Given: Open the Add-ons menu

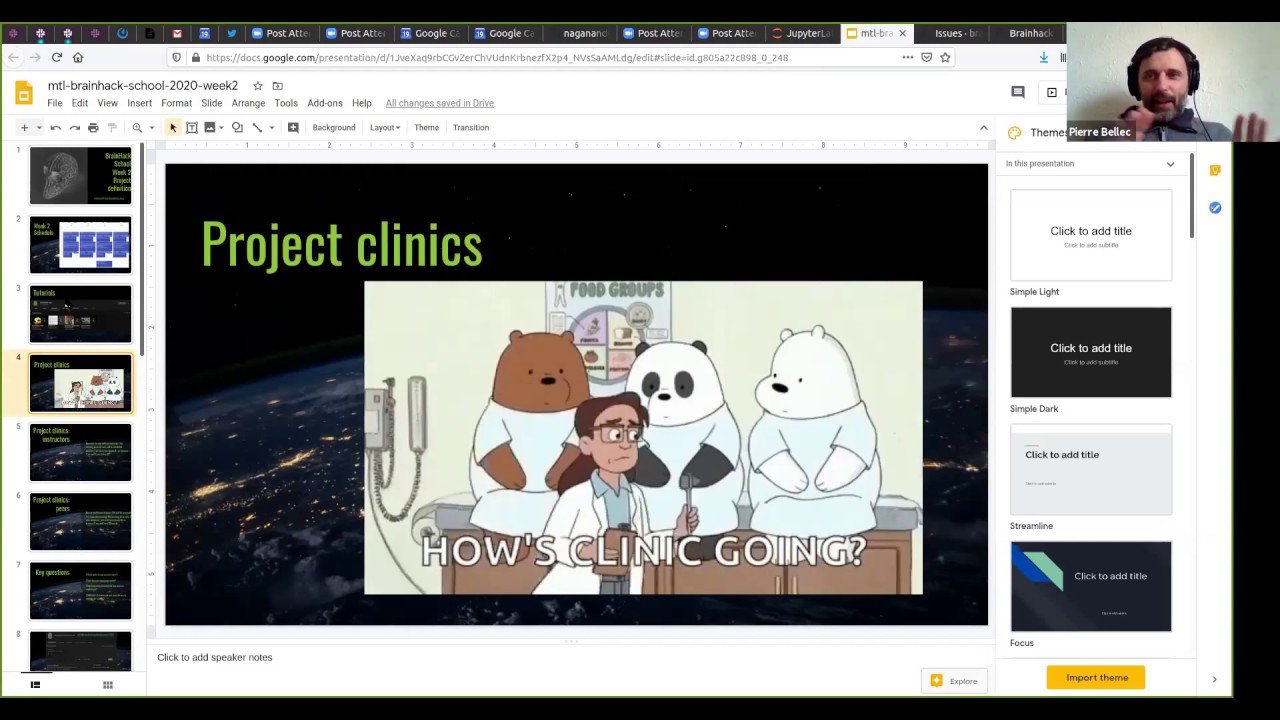Looking at the screenshot, I should (325, 103).
